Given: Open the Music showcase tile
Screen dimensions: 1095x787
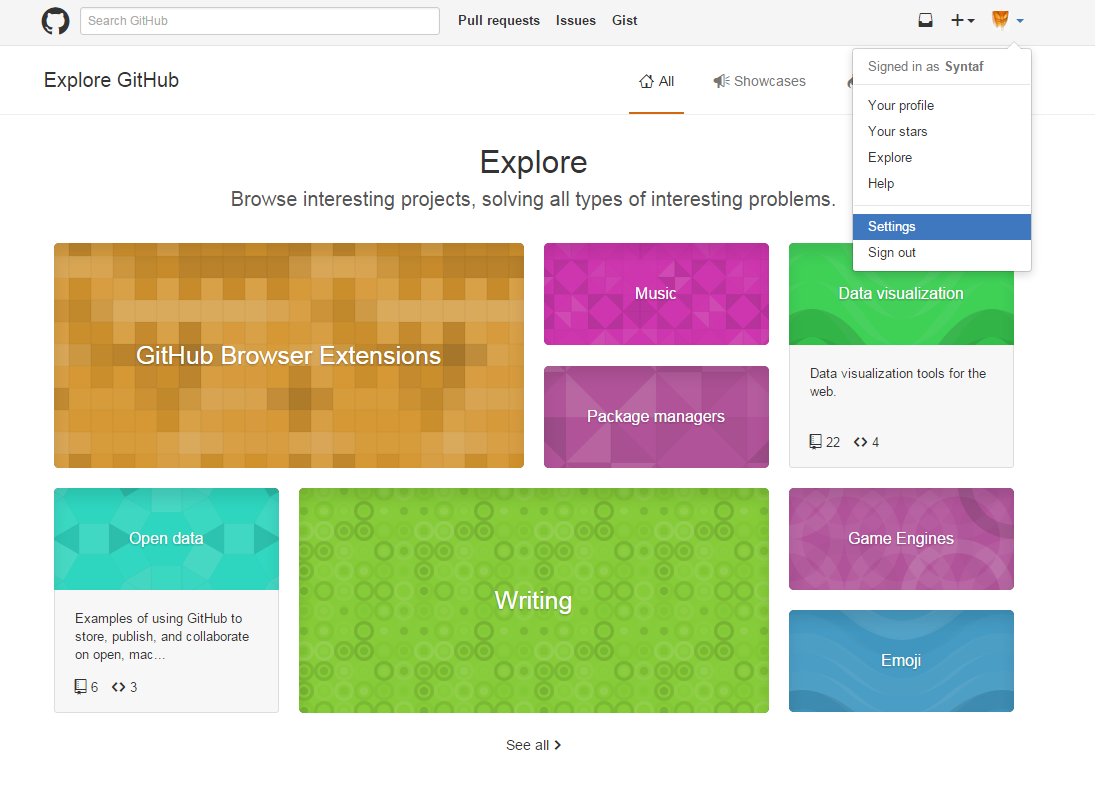Looking at the screenshot, I should click(x=656, y=293).
